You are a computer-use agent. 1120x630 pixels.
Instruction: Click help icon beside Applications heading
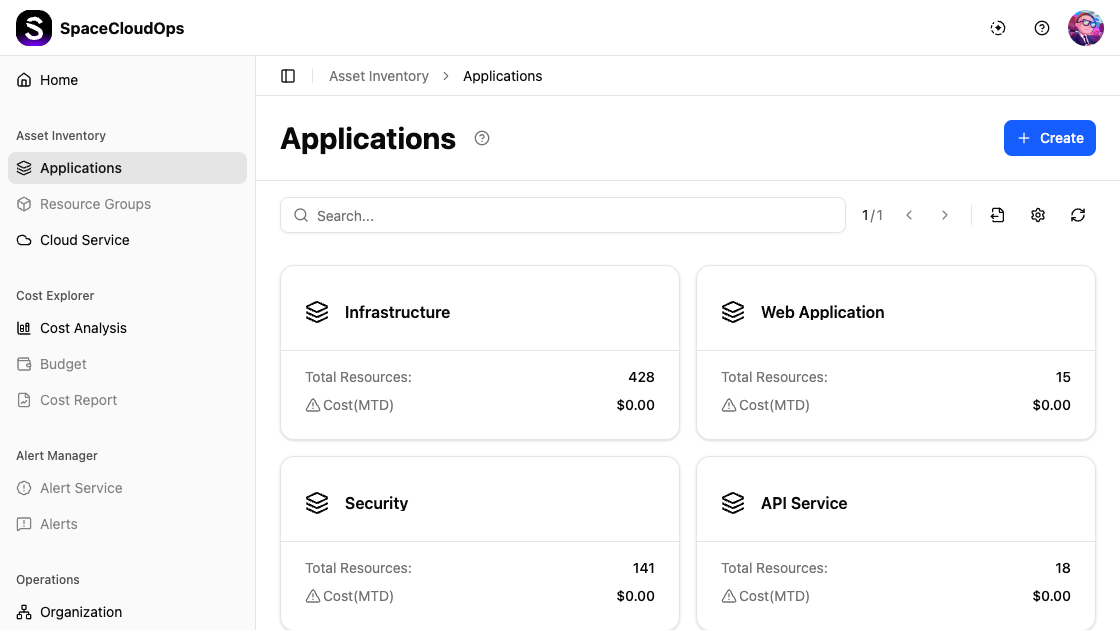[482, 139]
